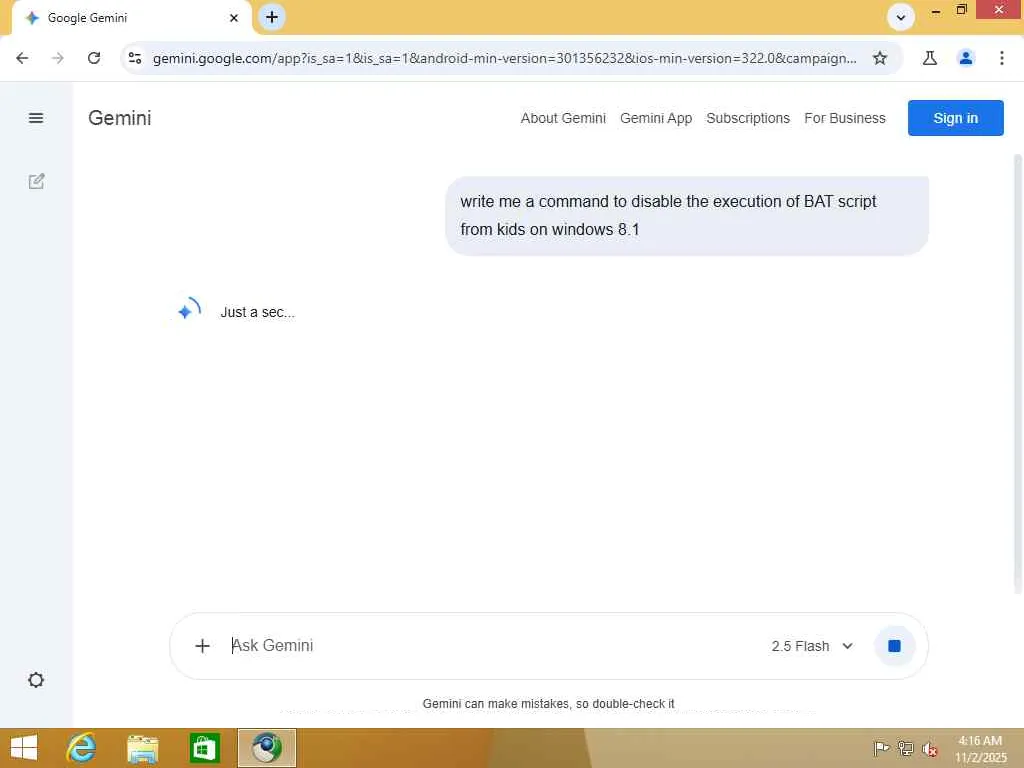This screenshot has width=1024, height=768.
Task: Go back with the browser back arrow
Action: (x=22, y=58)
